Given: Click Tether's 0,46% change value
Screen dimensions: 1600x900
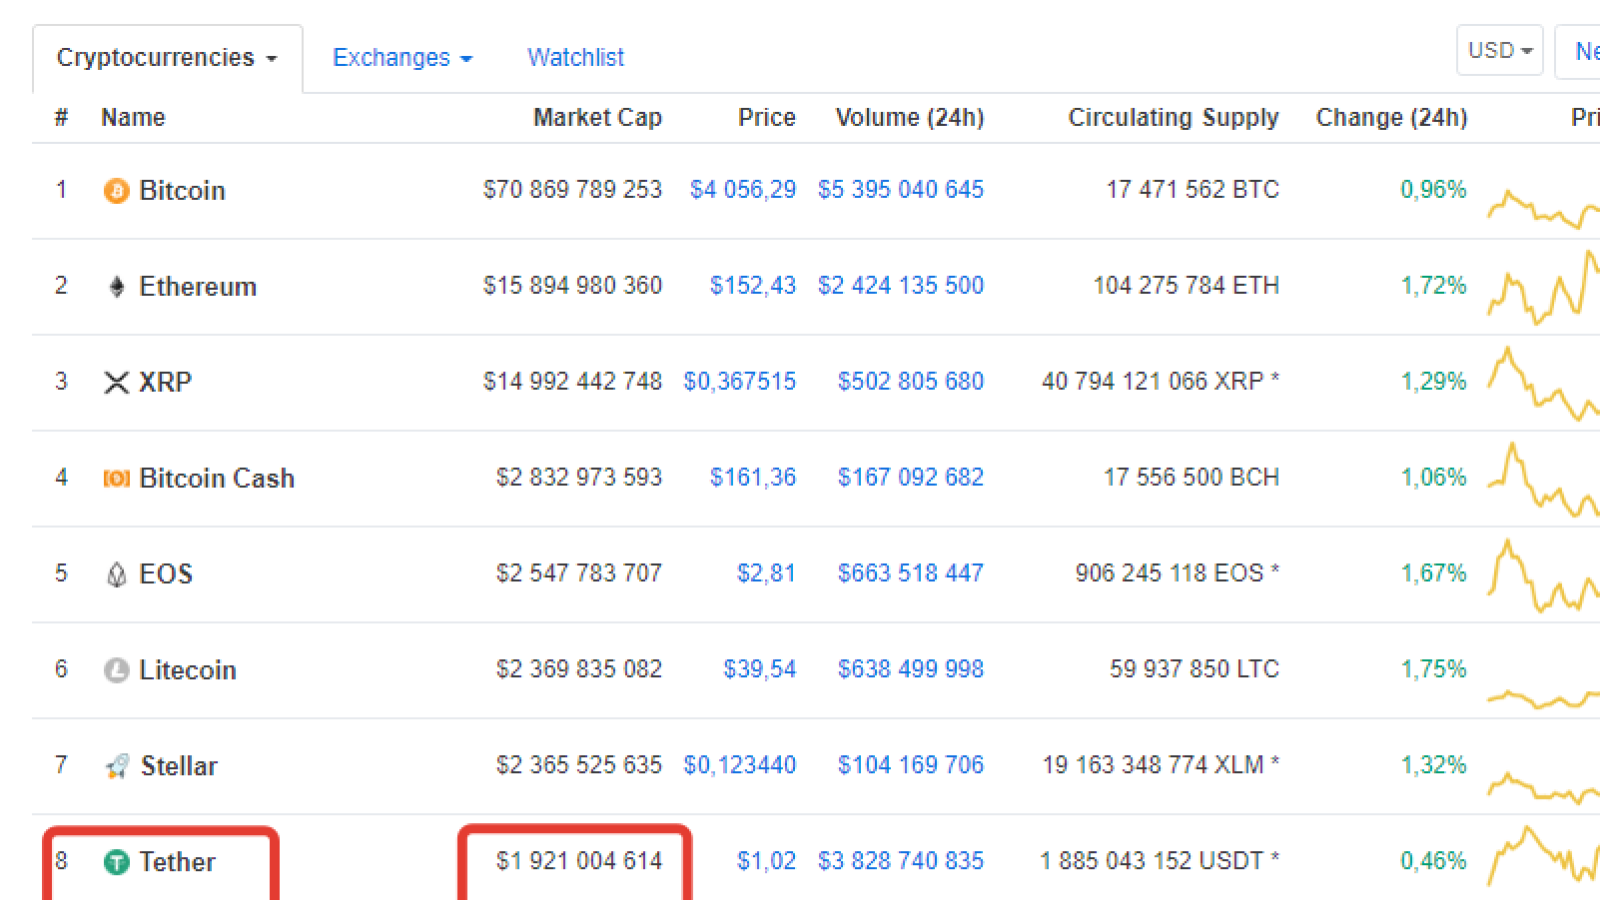Looking at the screenshot, I should coord(1433,862).
